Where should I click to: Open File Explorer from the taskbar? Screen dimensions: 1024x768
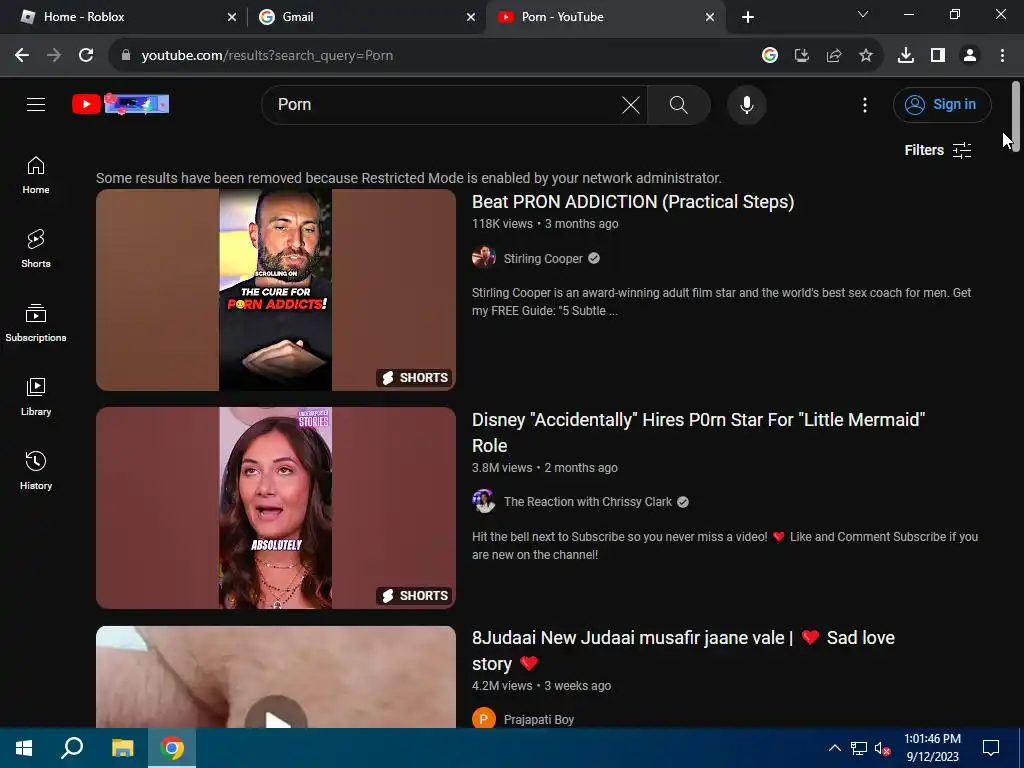[122, 748]
